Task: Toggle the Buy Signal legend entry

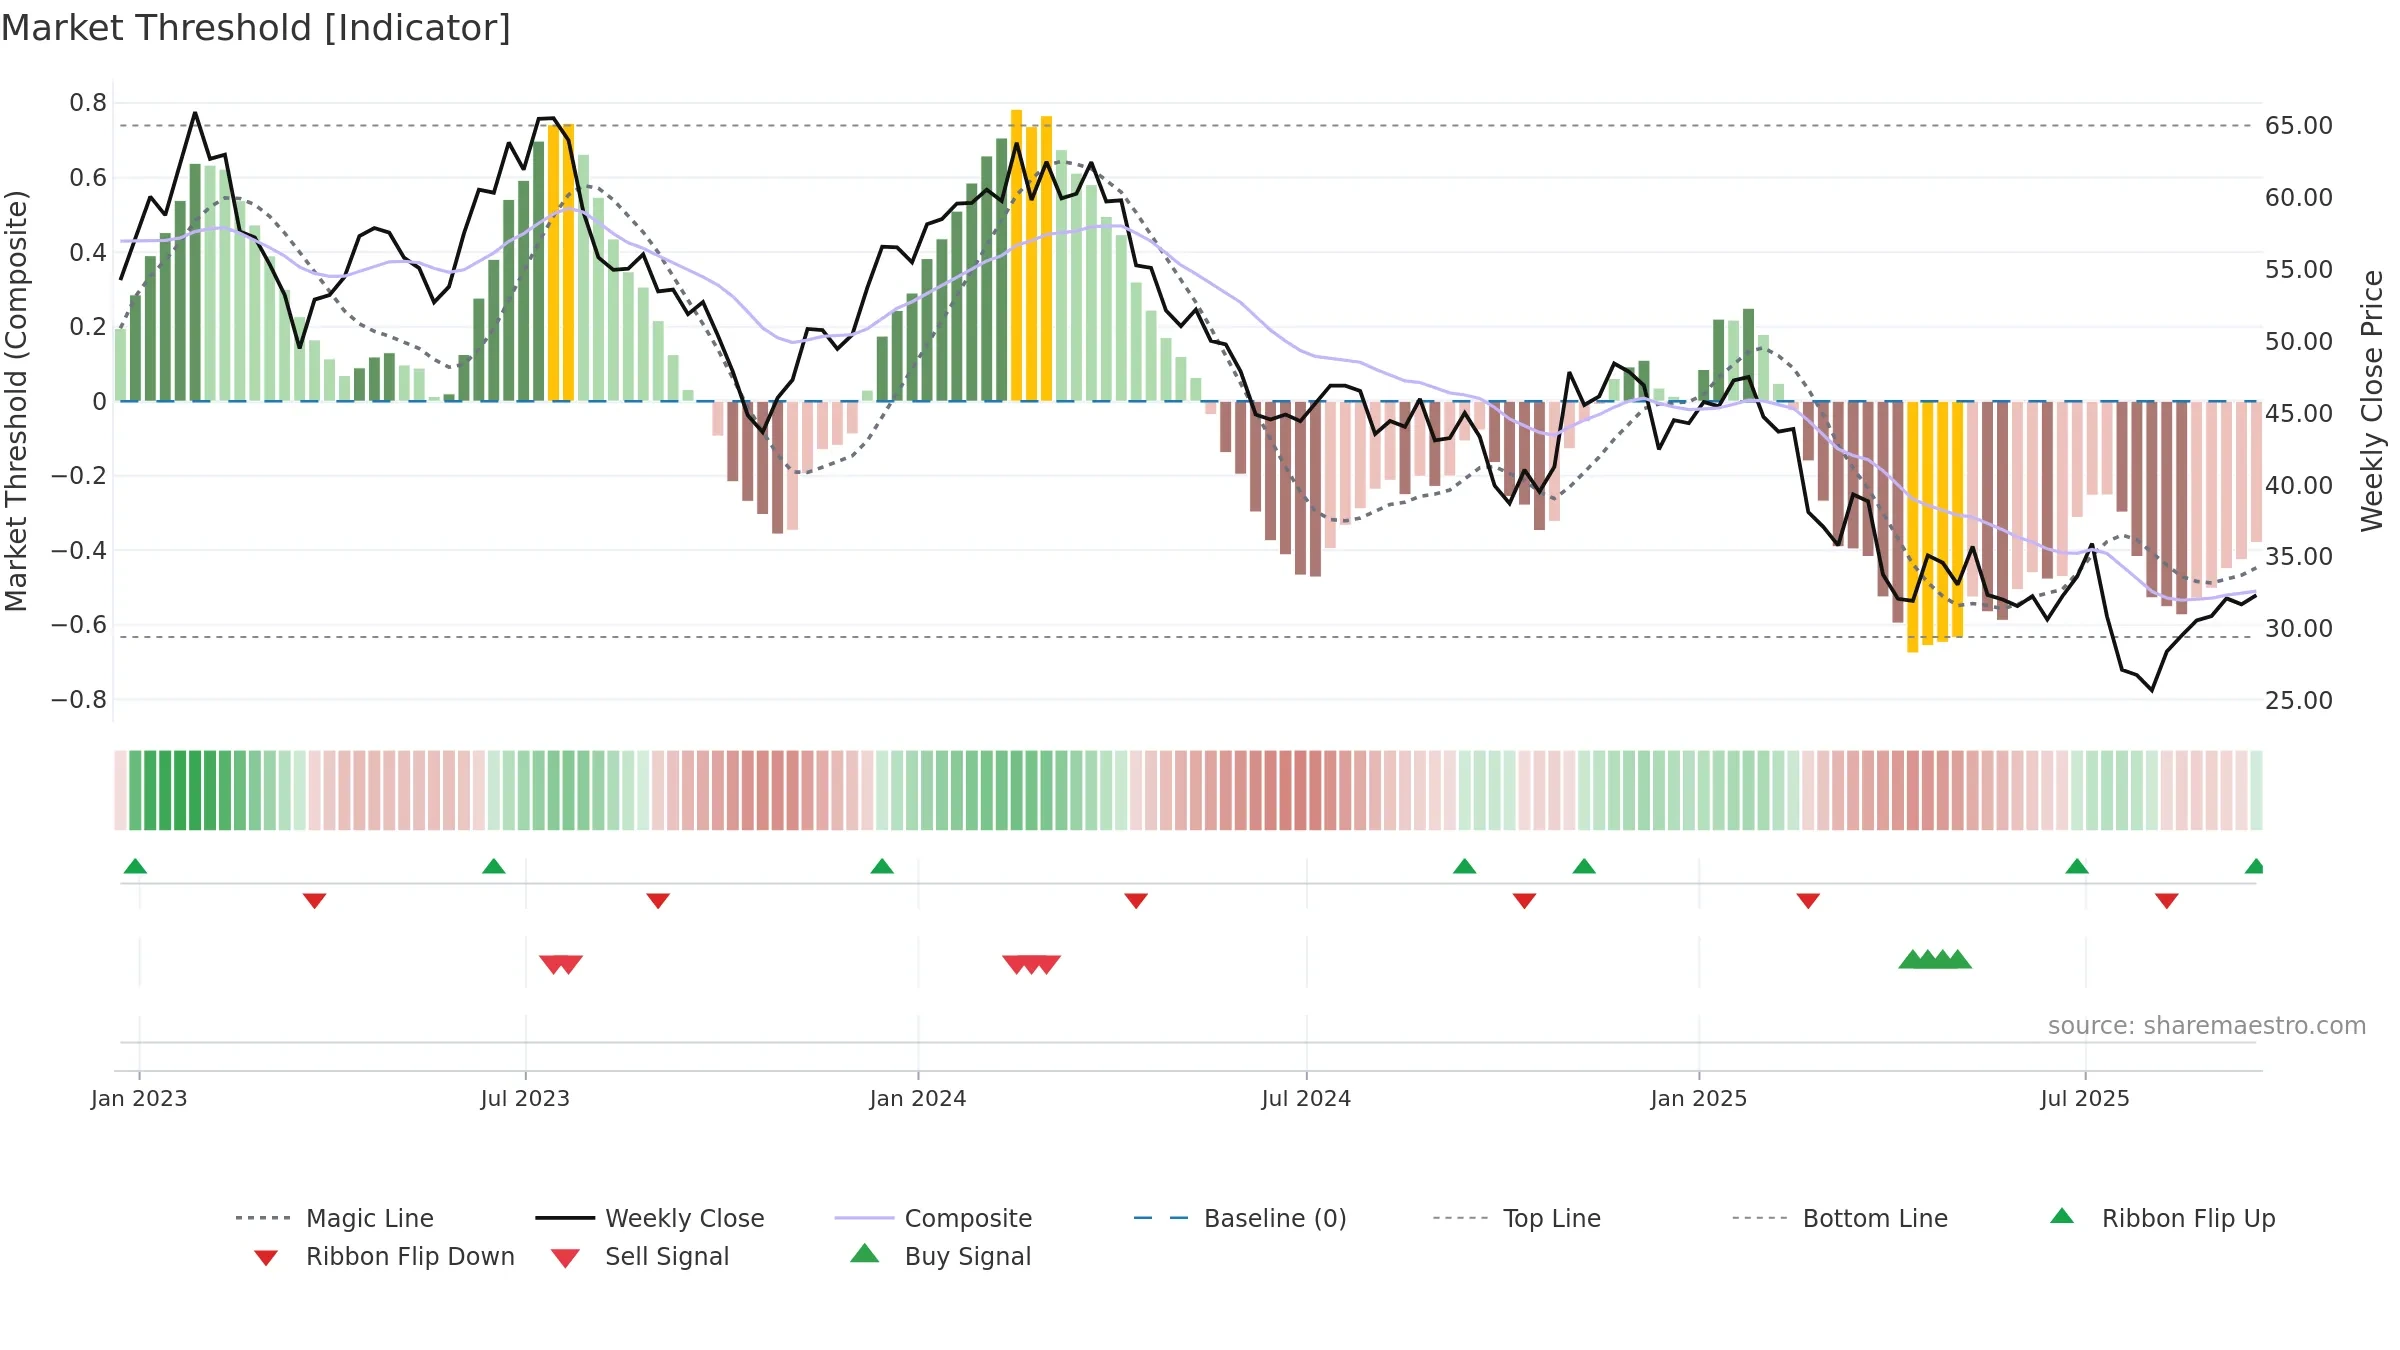Action: (x=940, y=1256)
